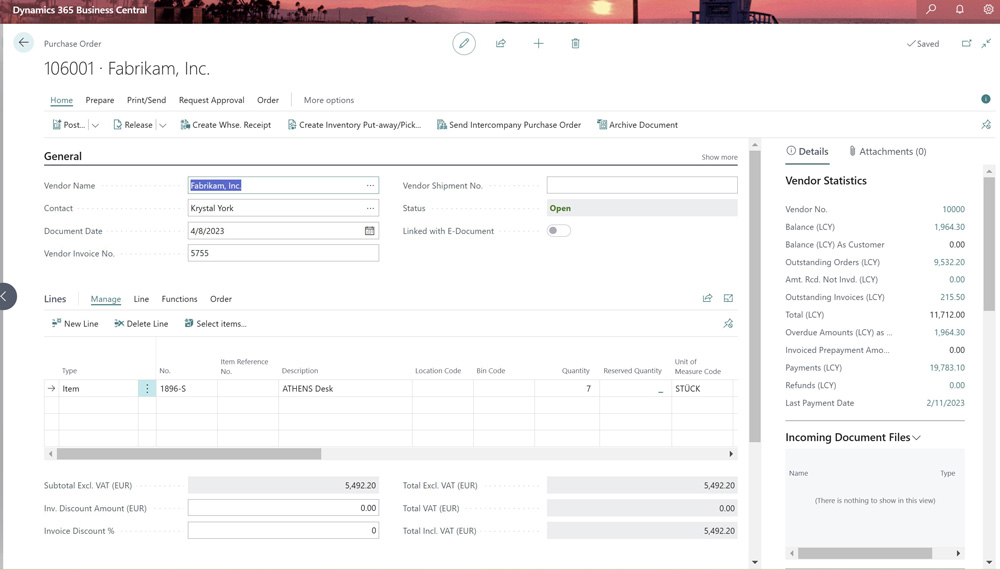Open vendor number 10000 link
Image resolution: width=1000 pixels, height=570 pixels.
953,209
